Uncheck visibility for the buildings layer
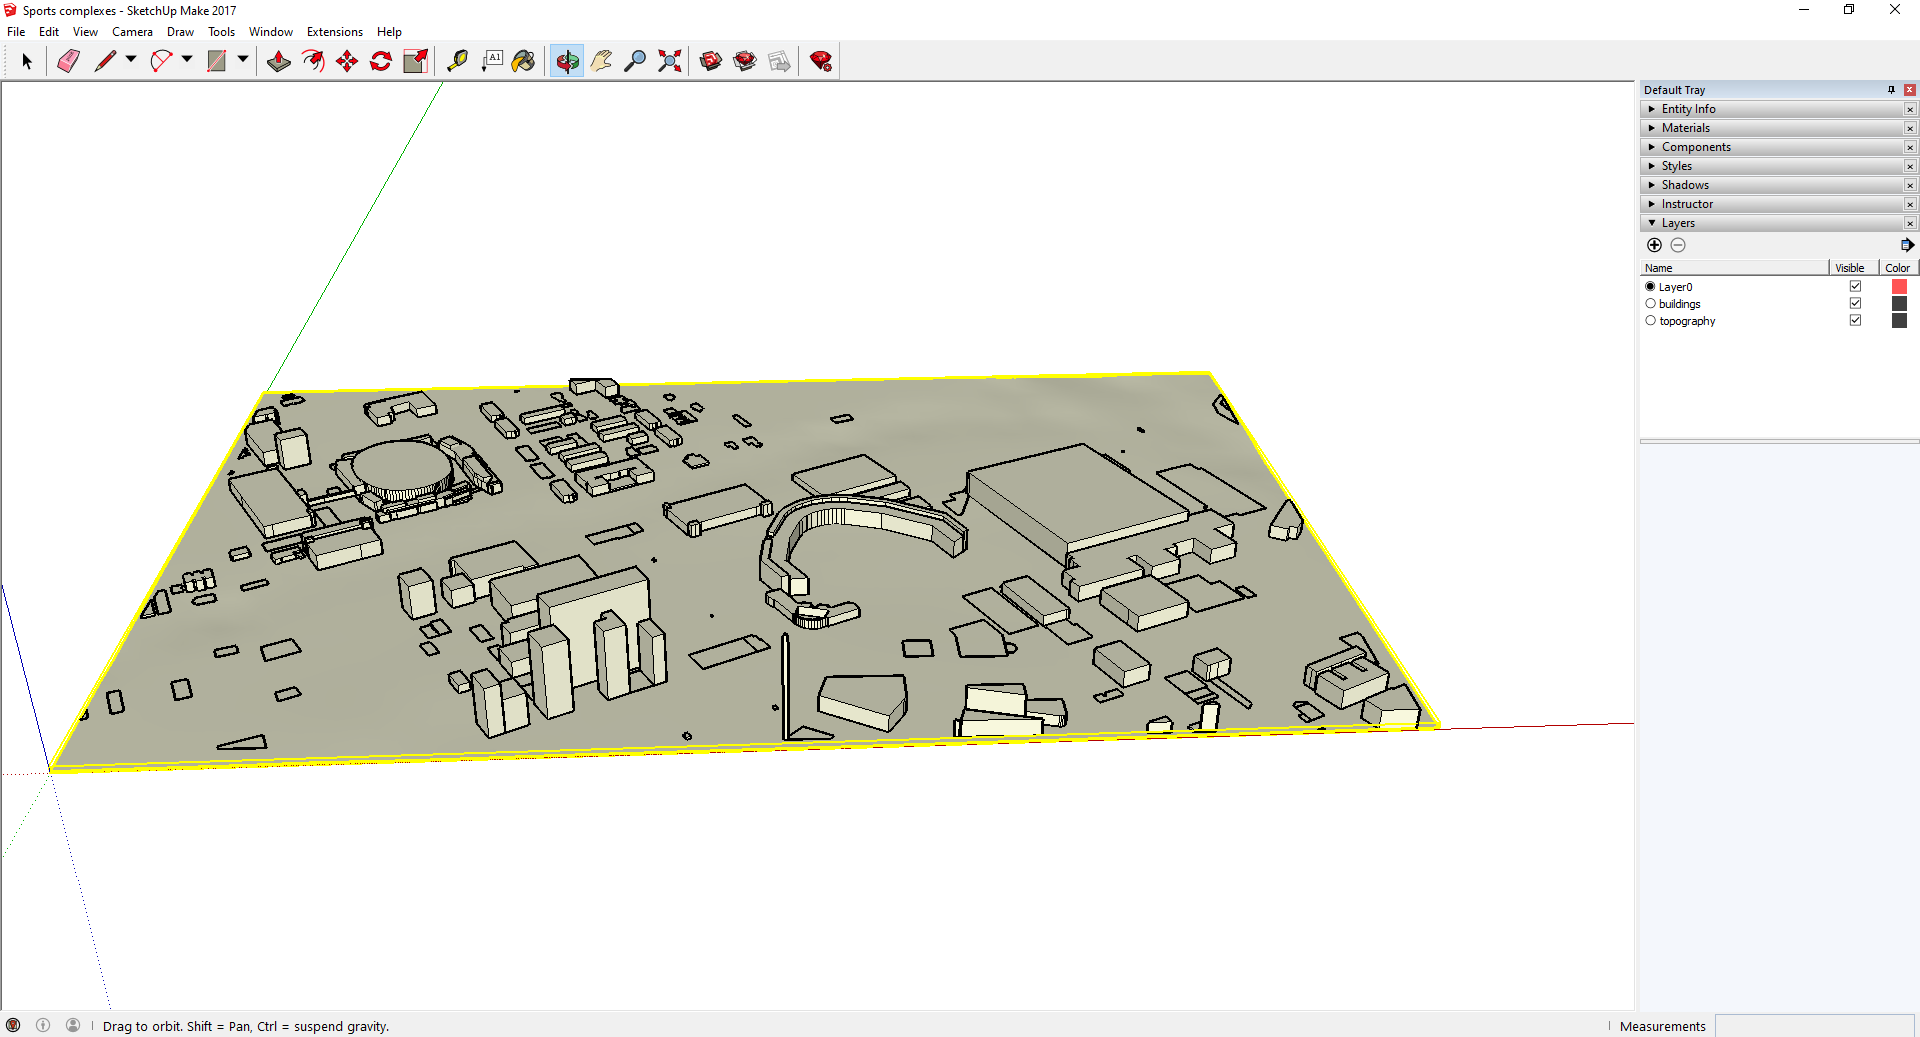 pos(1855,303)
